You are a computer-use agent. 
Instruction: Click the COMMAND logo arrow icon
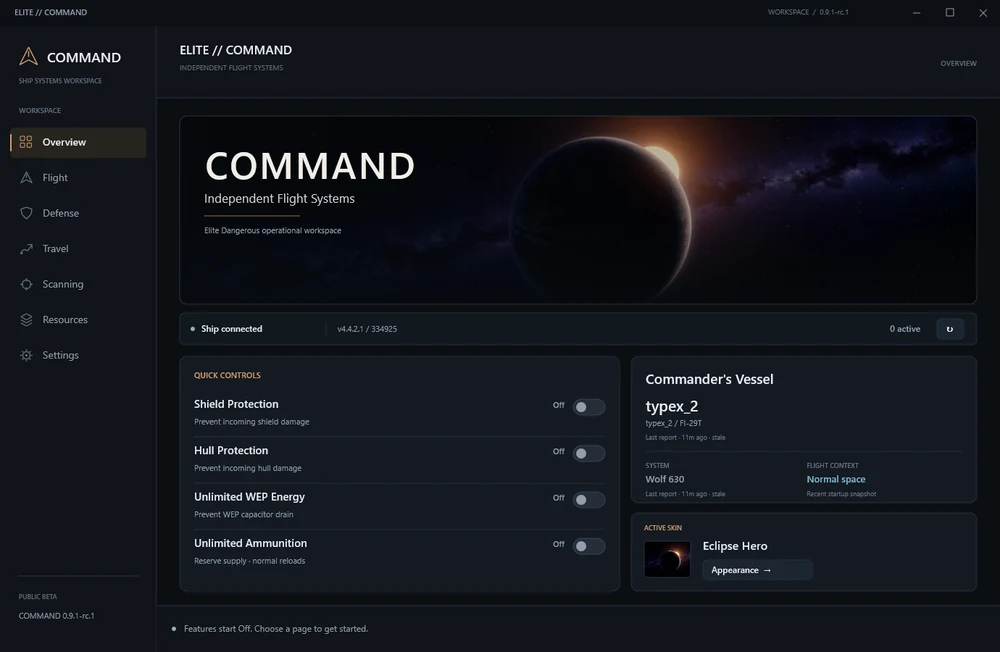pyautogui.click(x=28, y=56)
